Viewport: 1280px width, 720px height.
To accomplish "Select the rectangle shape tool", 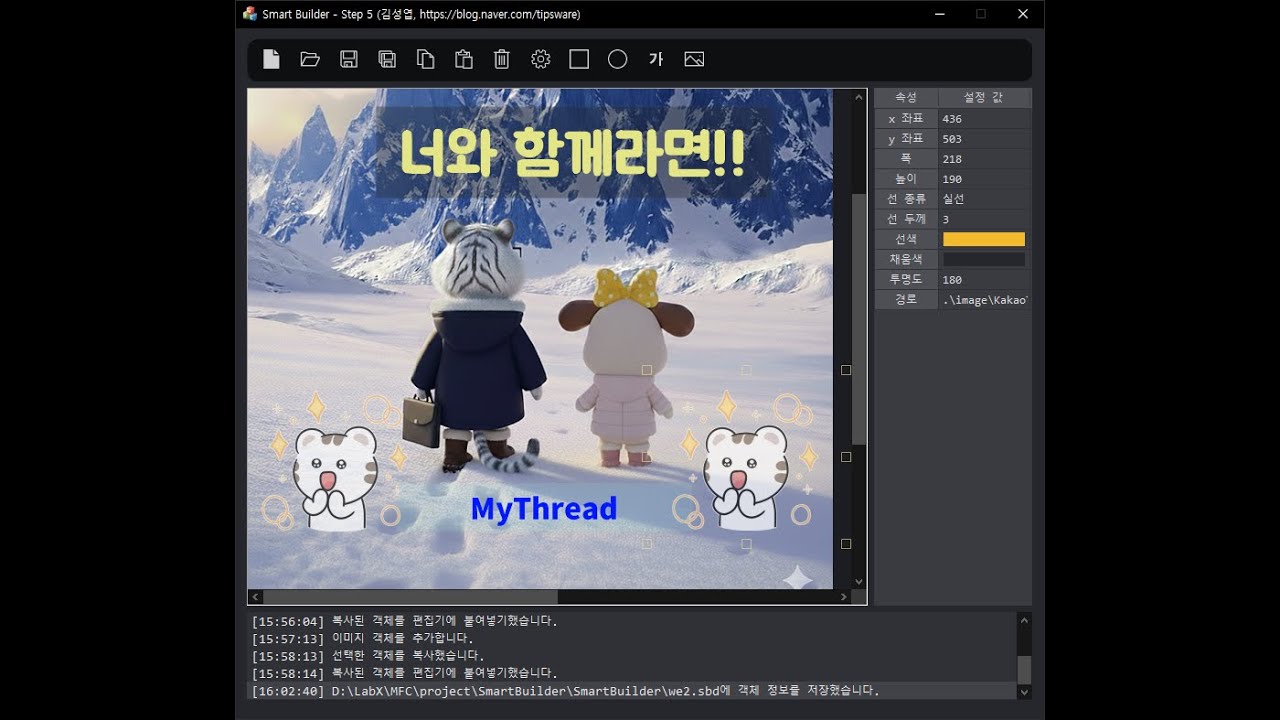I will pyautogui.click(x=579, y=59).
